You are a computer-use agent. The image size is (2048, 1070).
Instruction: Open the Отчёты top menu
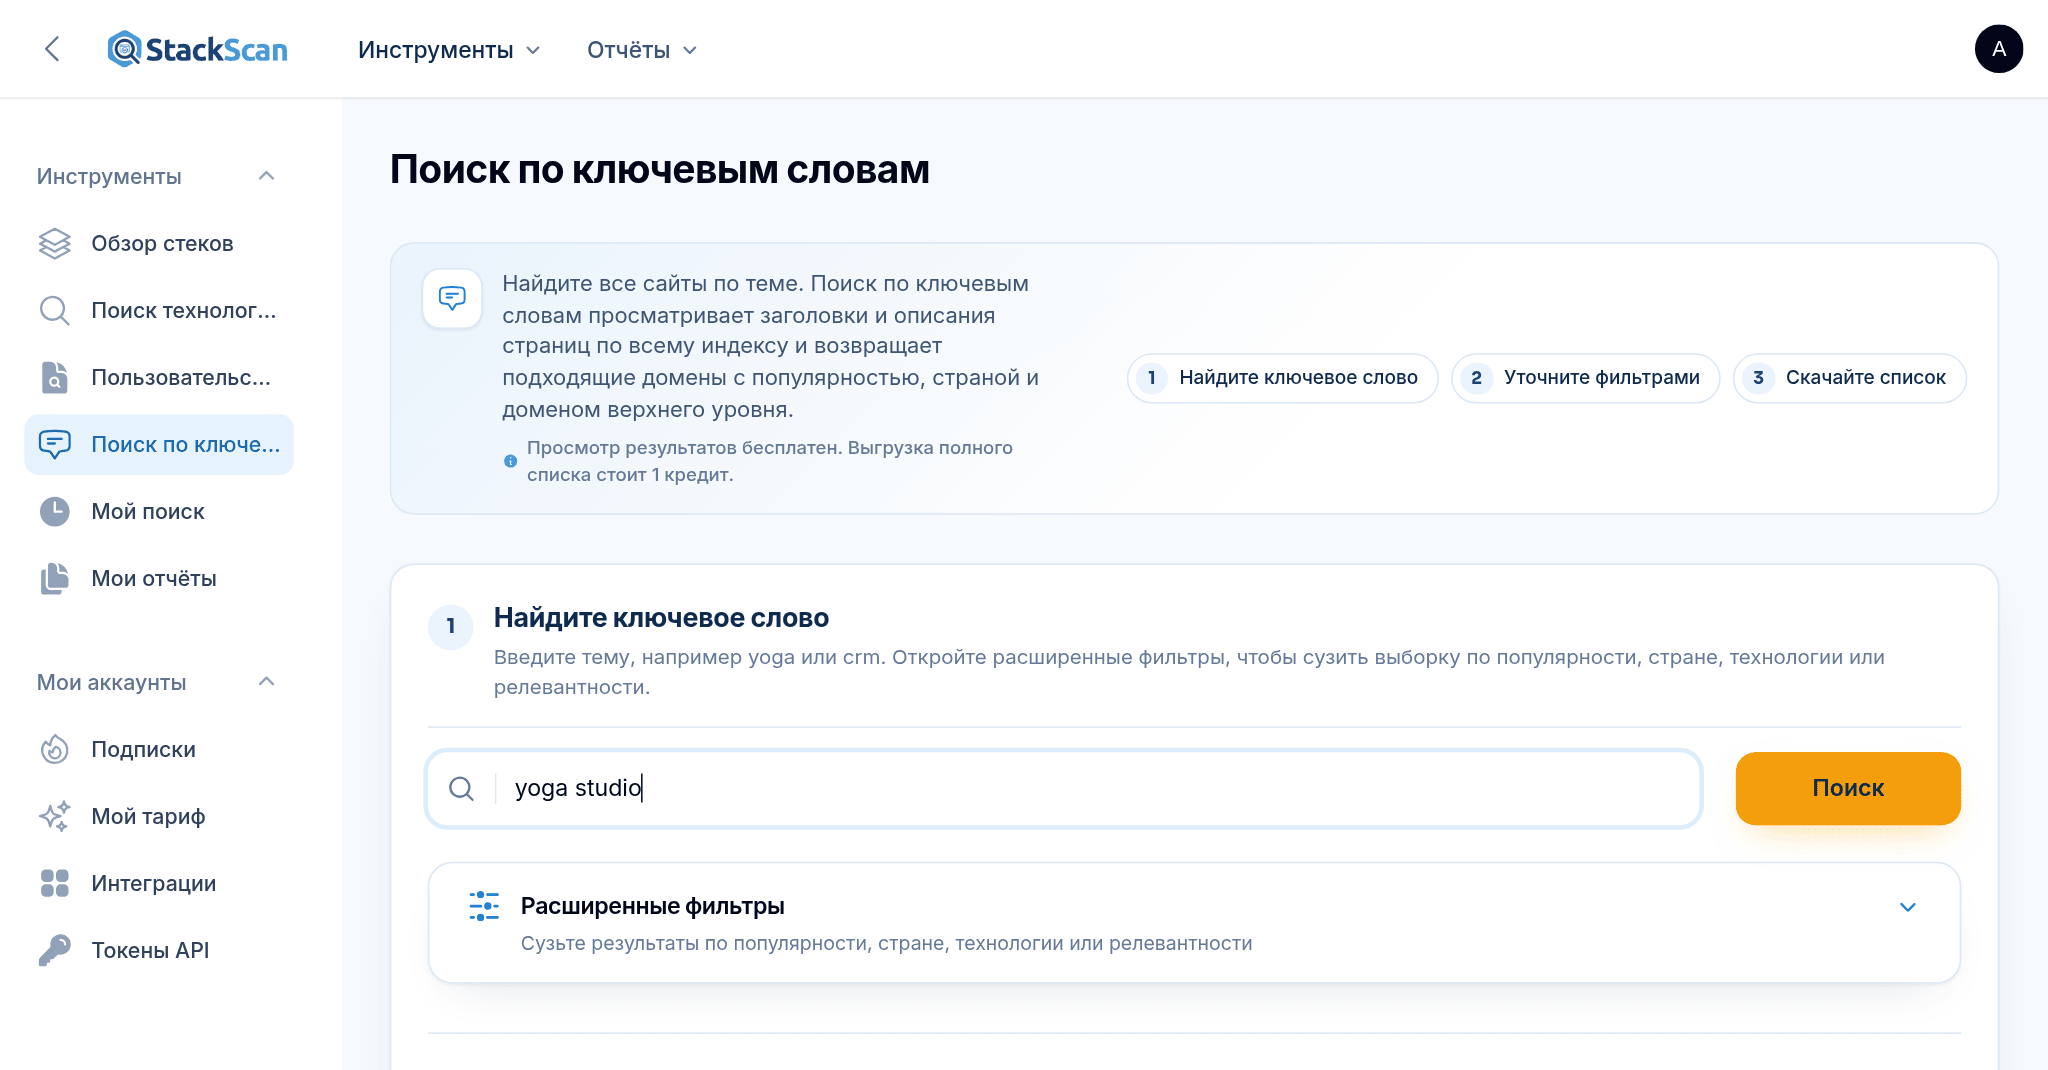(x=642, y=50)
